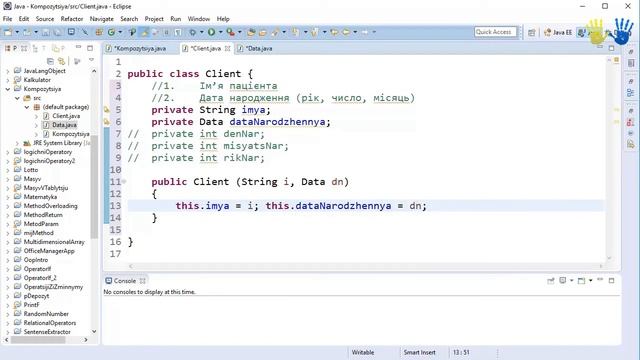Minimize the Console view

[600, 280]
